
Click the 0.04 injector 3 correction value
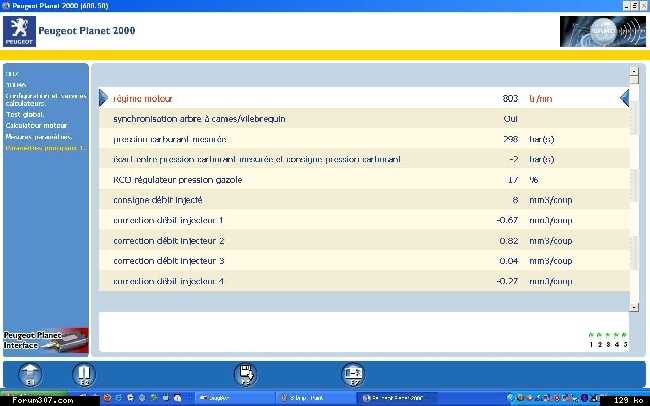509,261
